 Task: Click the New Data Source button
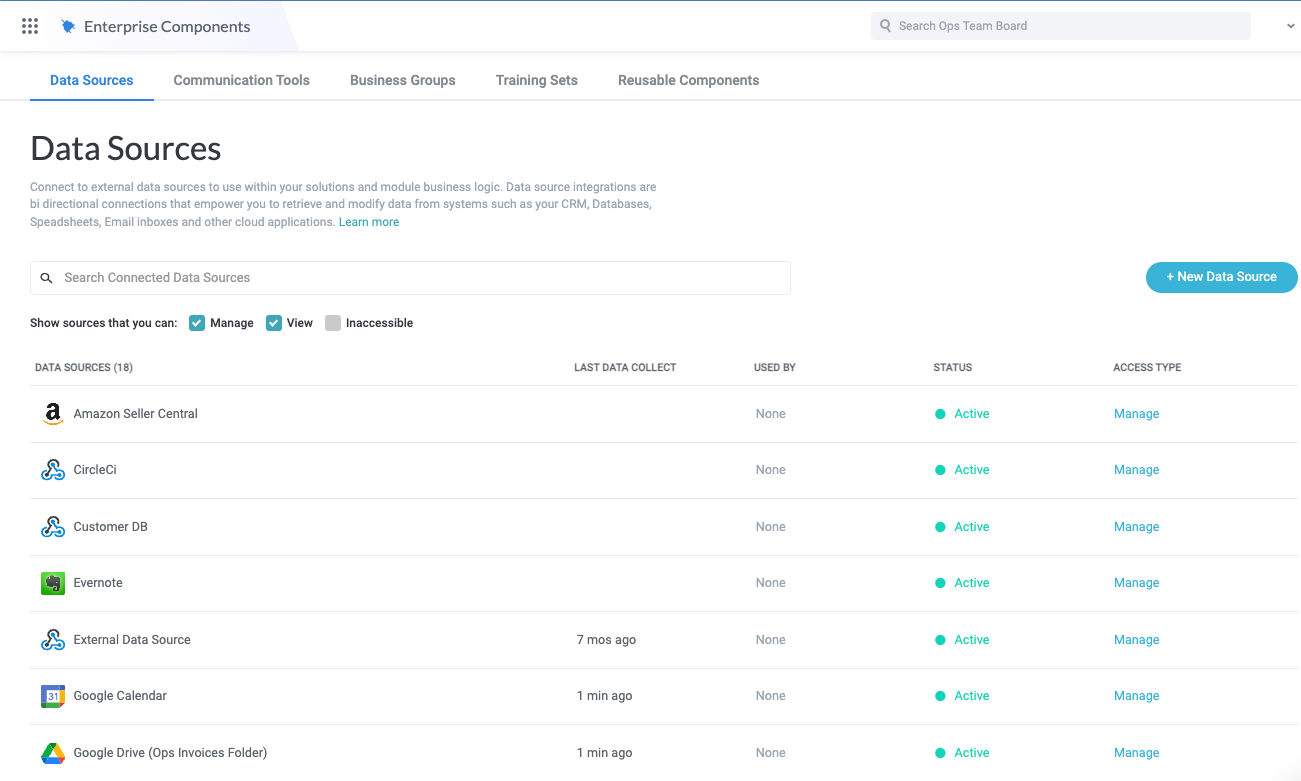1221,277
